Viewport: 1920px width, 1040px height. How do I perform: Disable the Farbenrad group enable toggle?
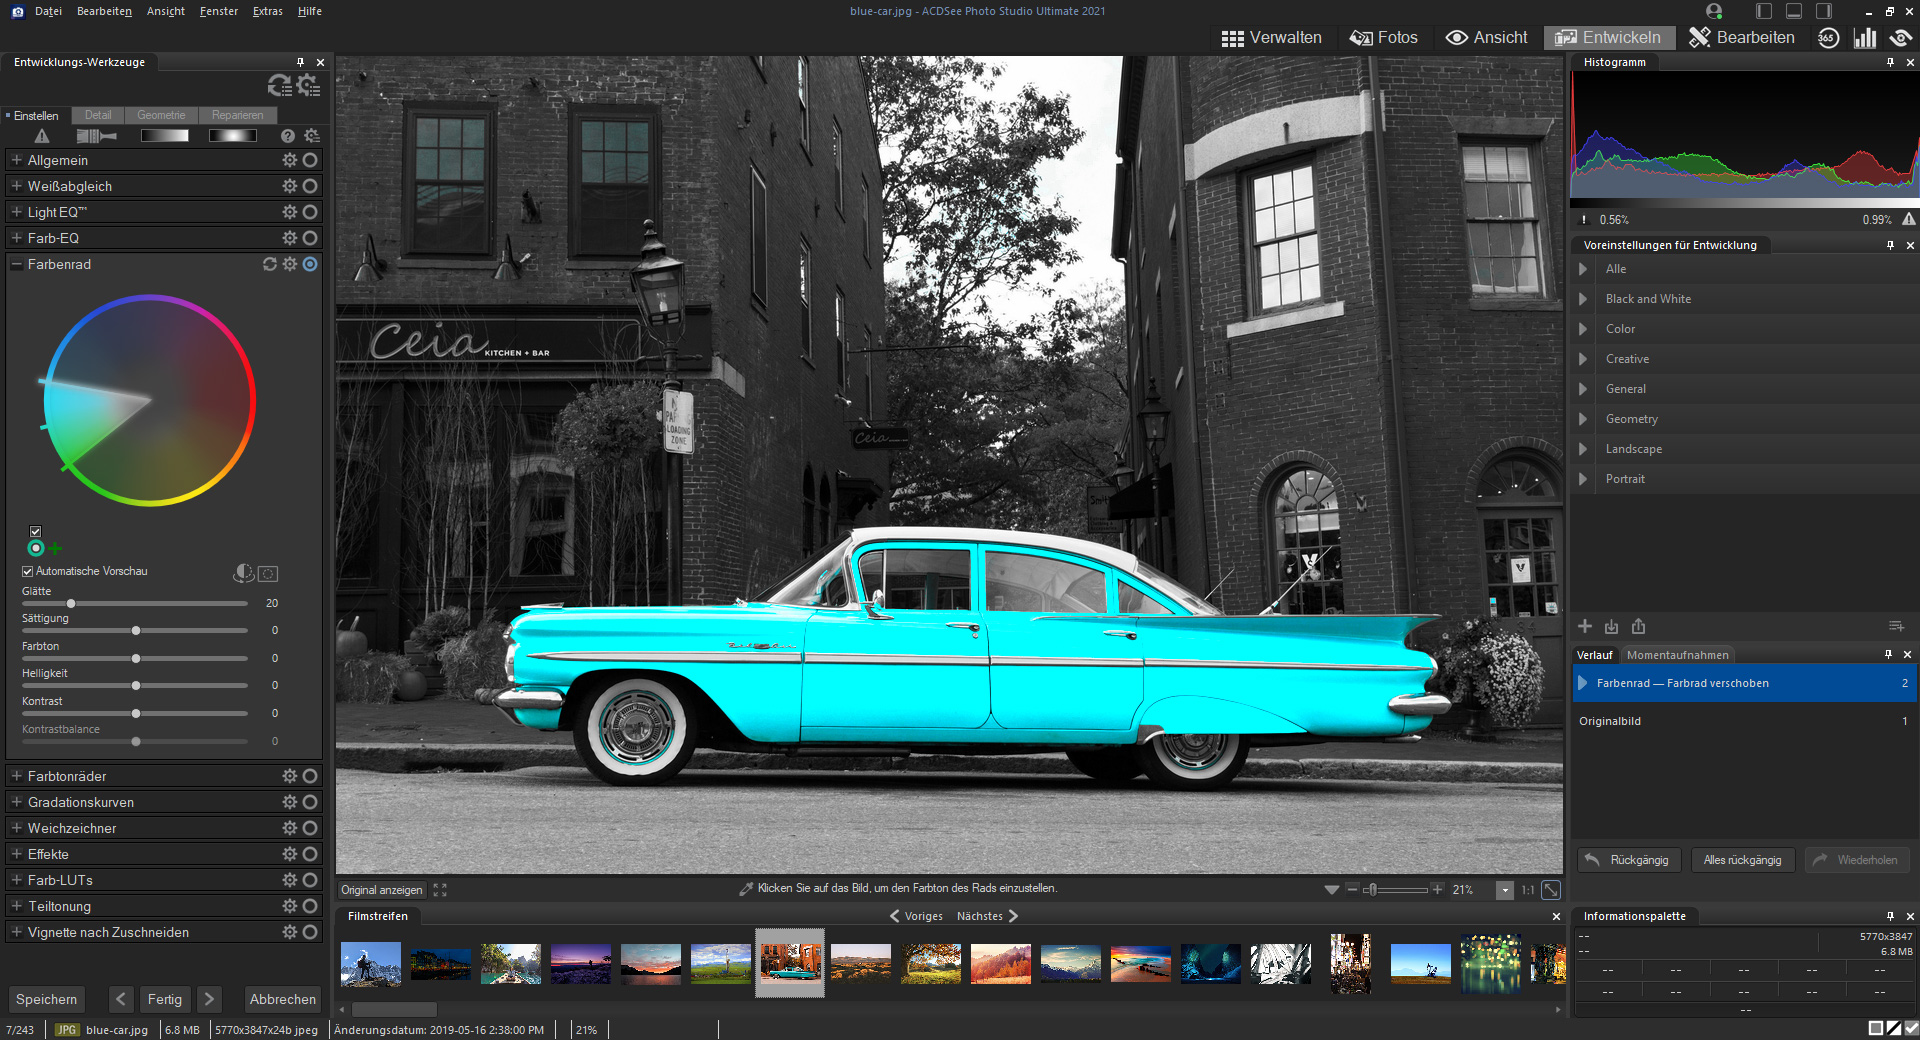(x=310, y=264)
